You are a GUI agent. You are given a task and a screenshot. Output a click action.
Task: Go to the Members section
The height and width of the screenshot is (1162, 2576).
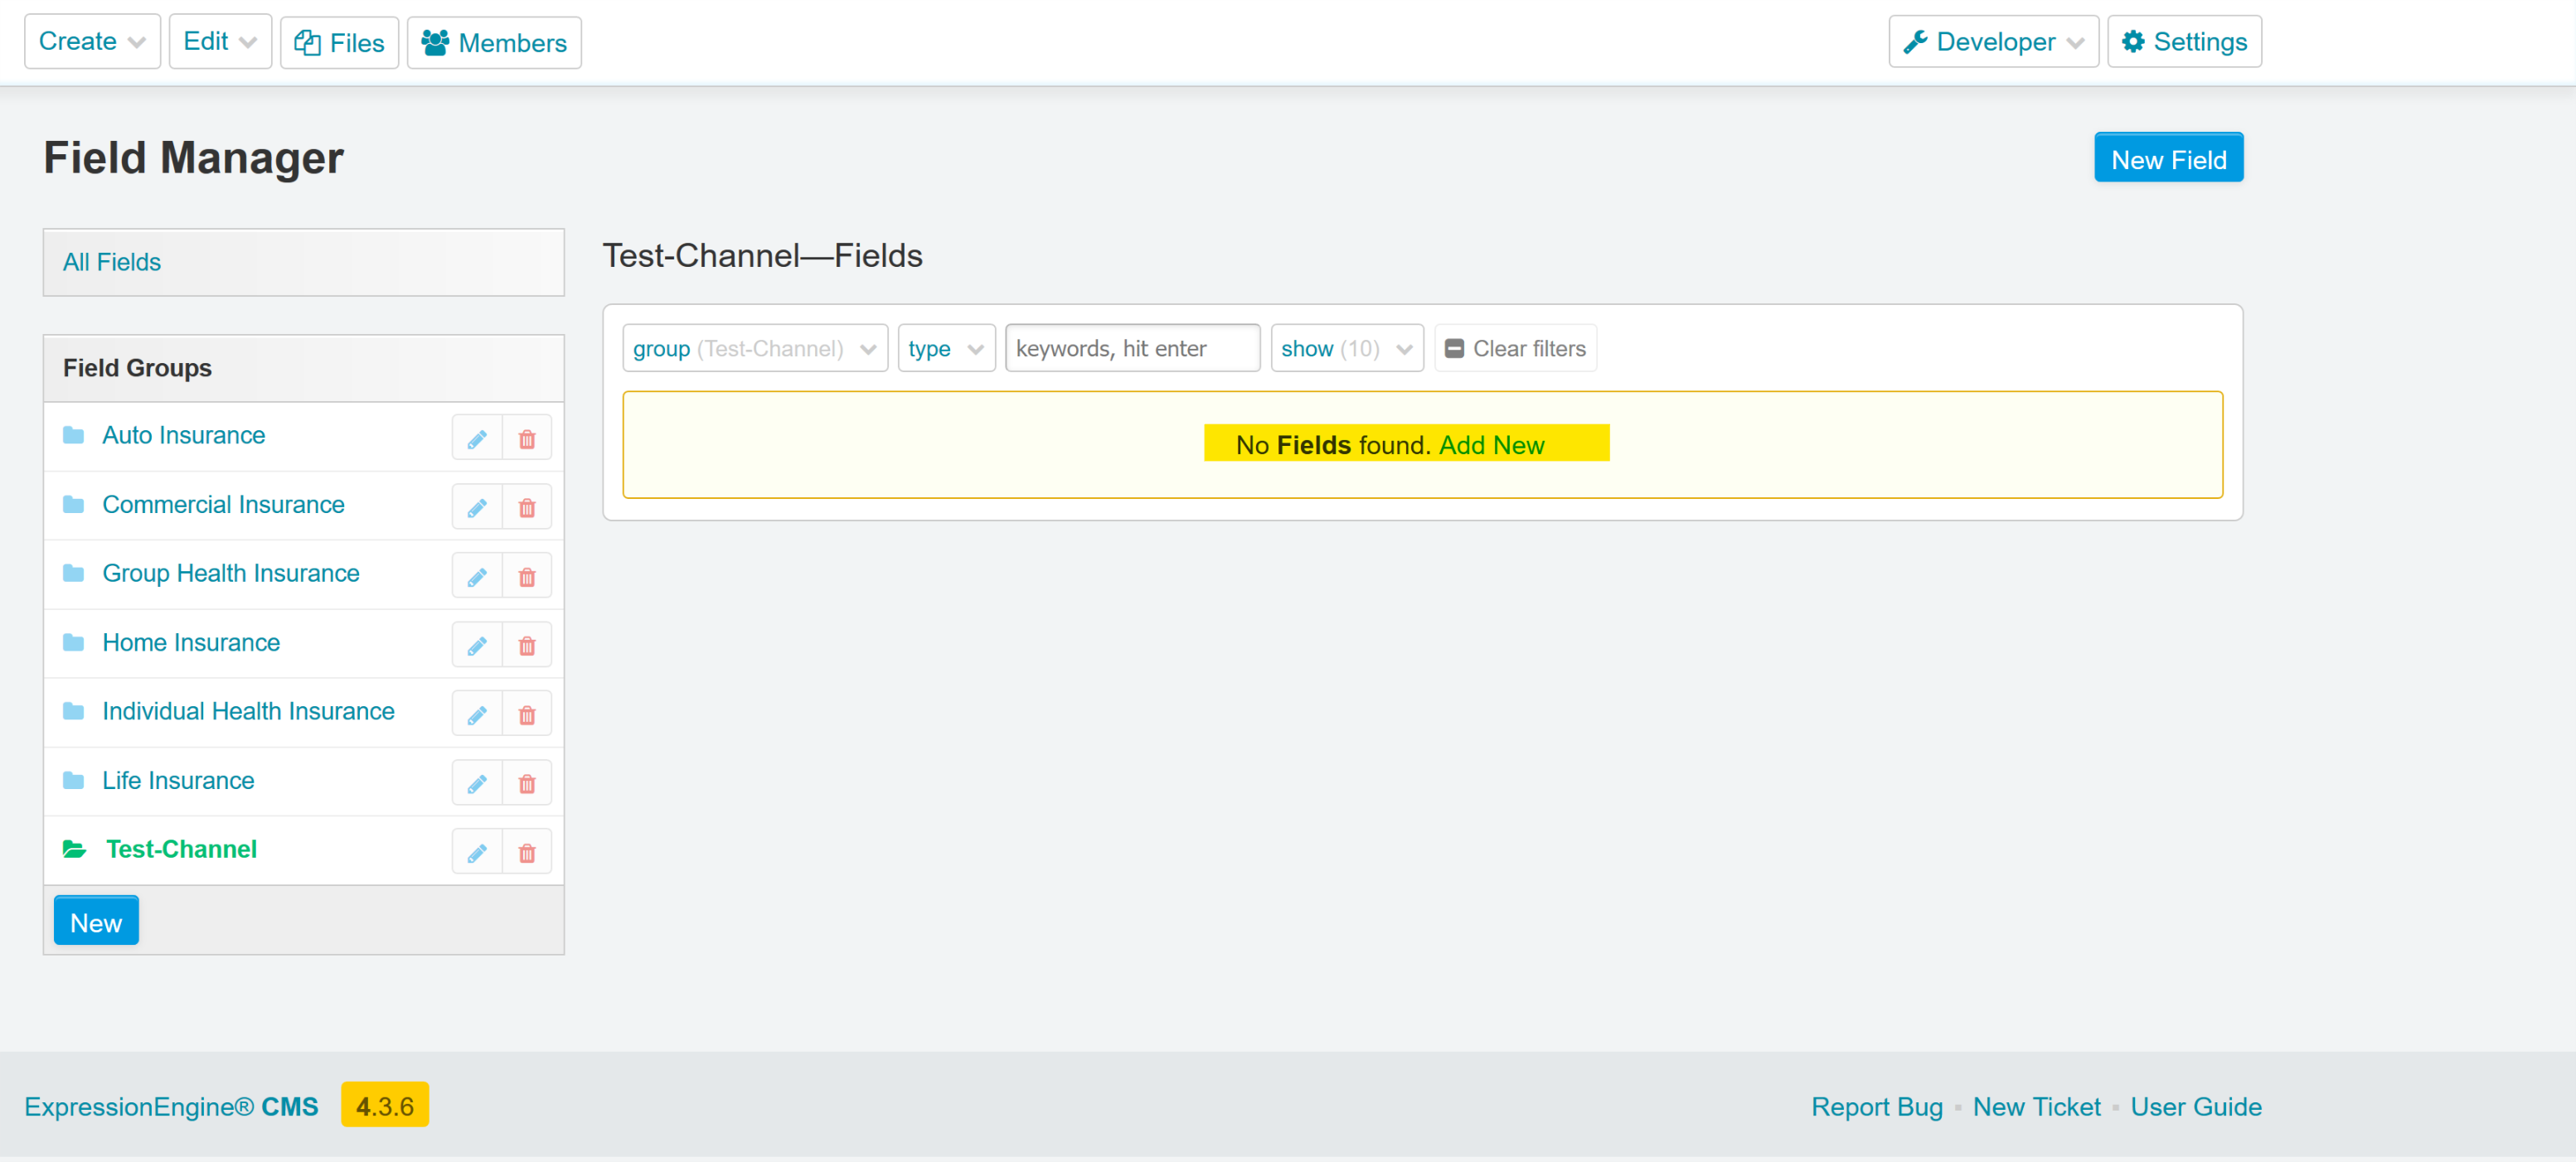tap(494, 42)
